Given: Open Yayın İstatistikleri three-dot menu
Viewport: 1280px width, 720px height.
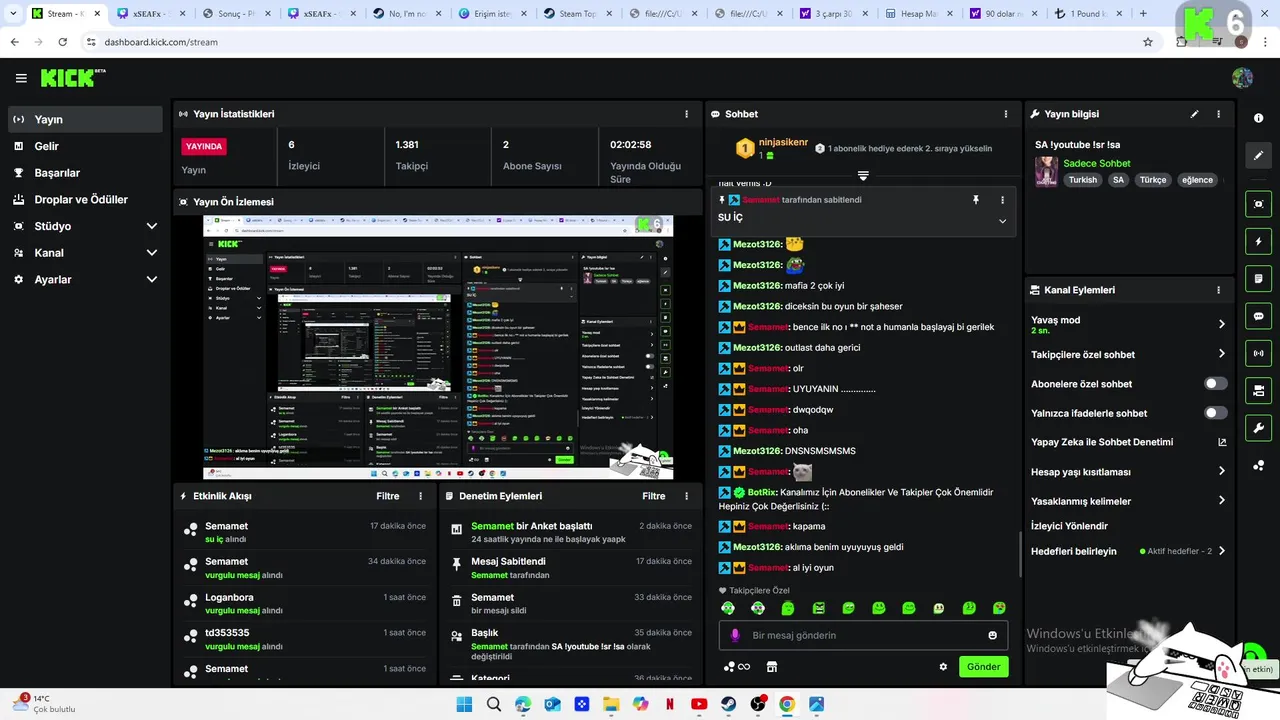Looking at the screenshot, I should pos(686,114).
